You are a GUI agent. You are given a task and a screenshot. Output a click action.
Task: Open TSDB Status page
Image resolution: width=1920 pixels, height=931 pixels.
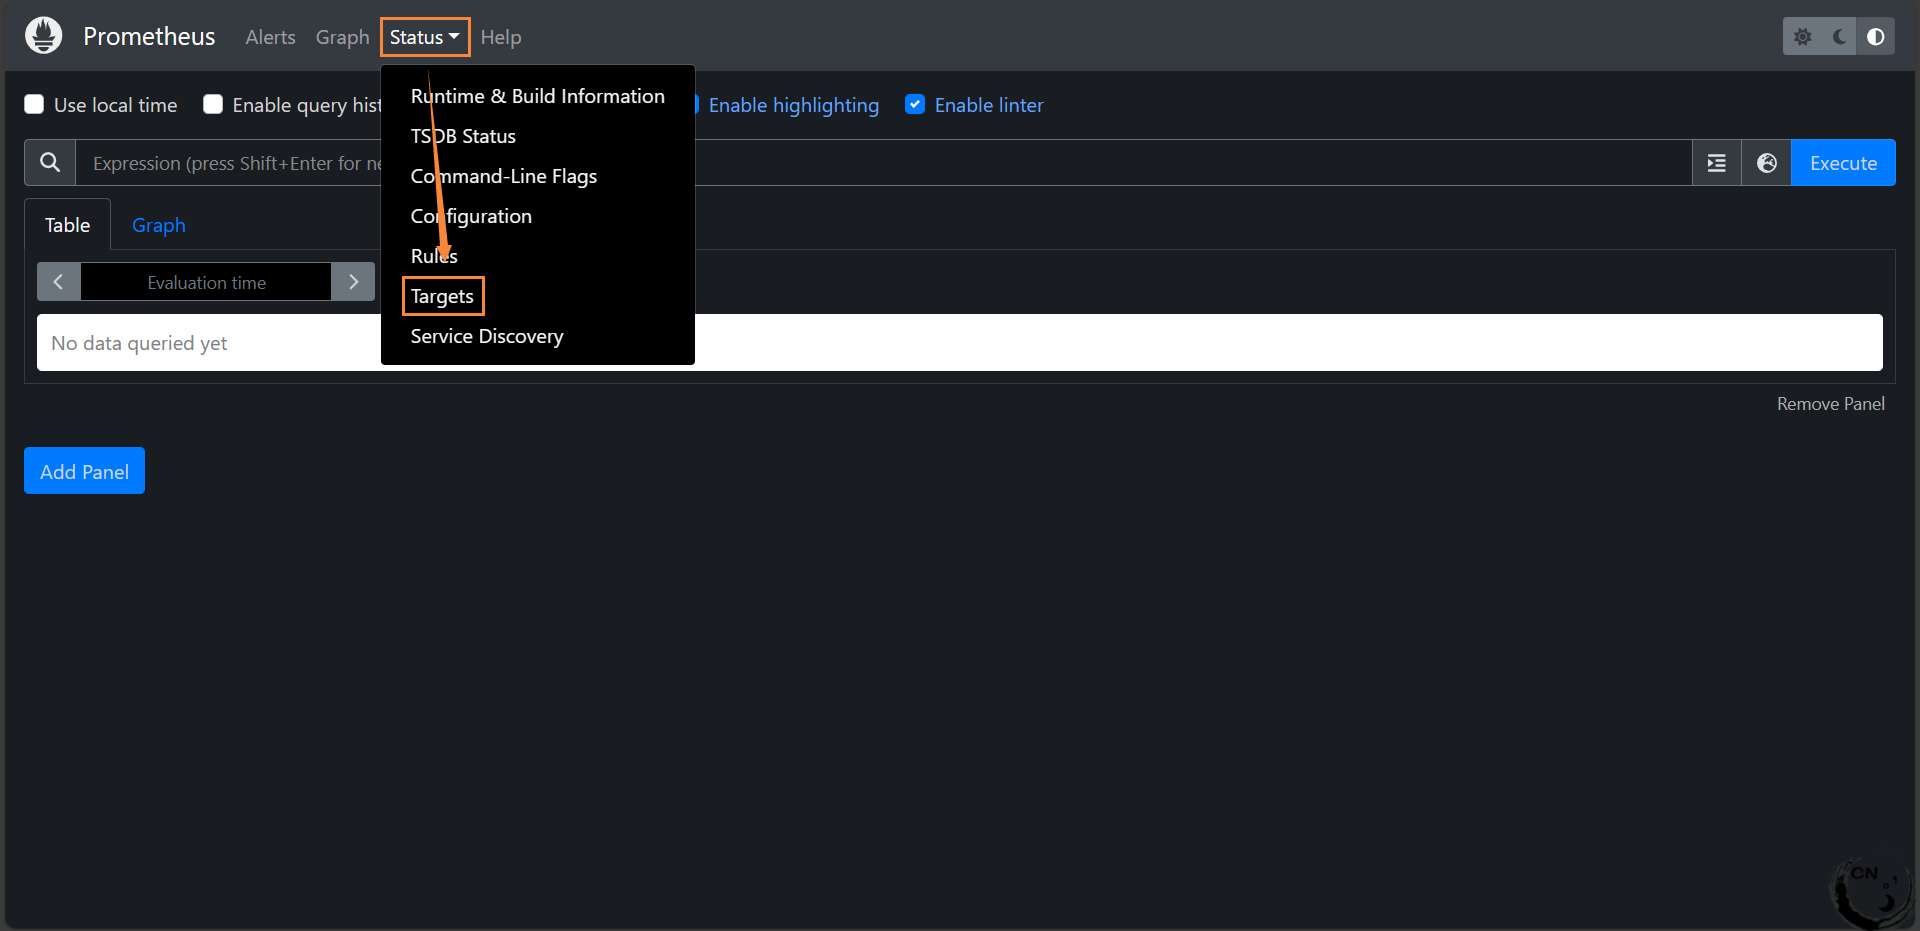click(463, 136)
